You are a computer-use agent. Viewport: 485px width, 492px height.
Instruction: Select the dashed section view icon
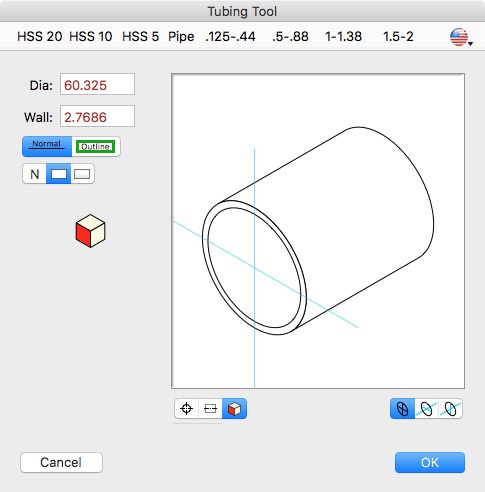point(210,408)
